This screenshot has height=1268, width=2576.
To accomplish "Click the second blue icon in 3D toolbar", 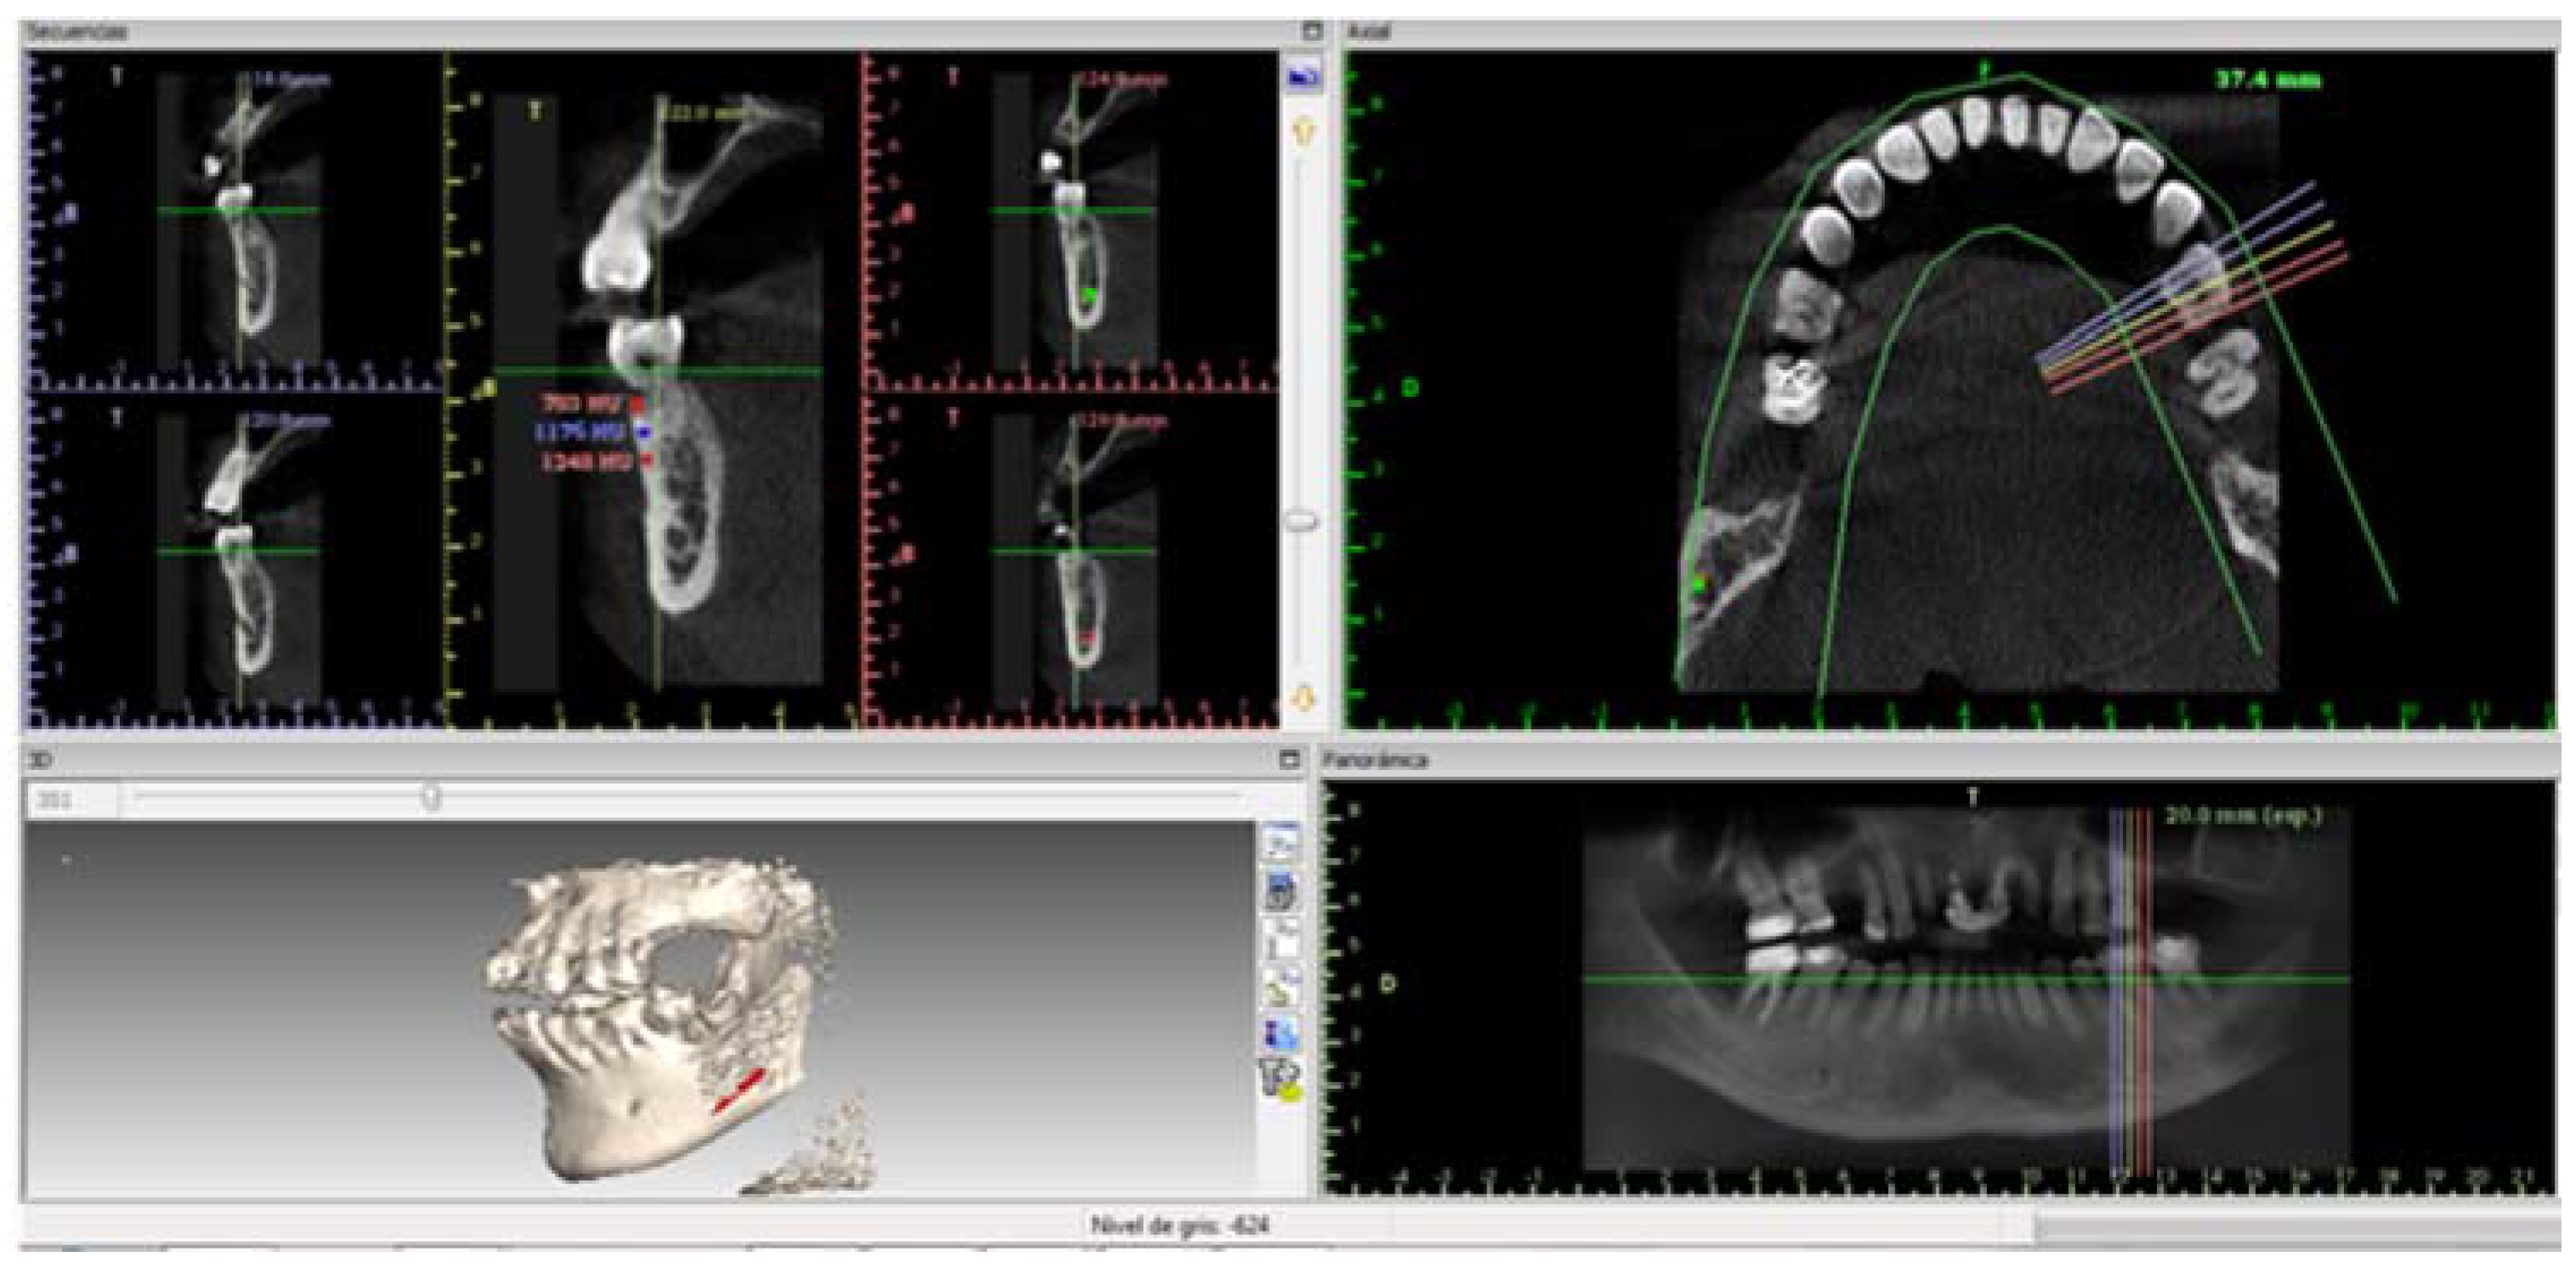I will (1281, 890).
